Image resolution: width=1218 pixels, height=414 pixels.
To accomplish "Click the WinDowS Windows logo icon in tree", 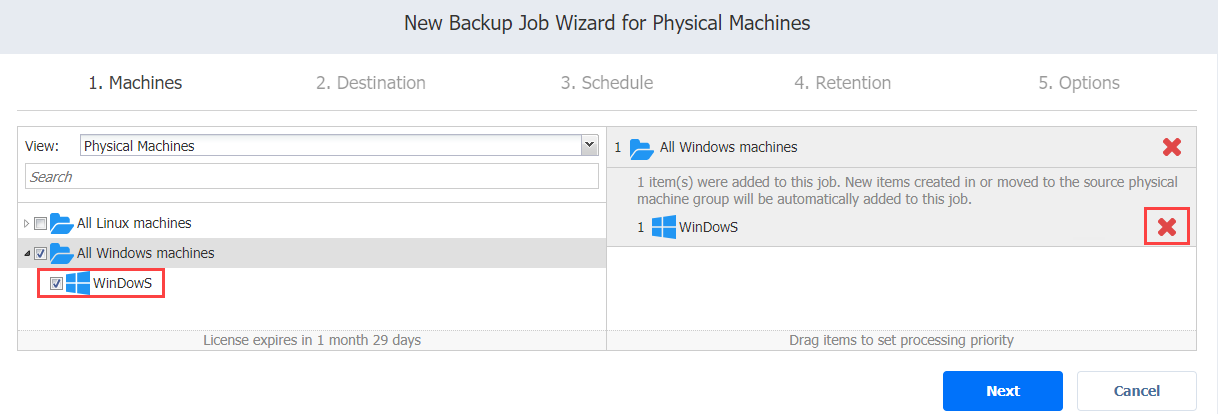I will [78, 283].
